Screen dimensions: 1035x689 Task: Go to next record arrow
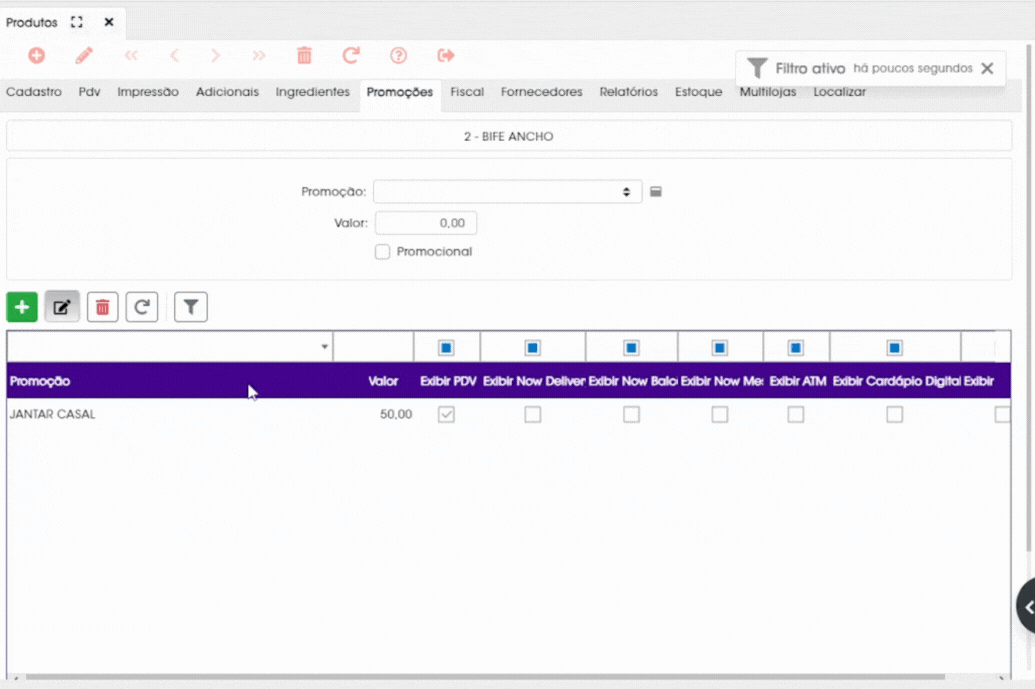coord(215,55)
